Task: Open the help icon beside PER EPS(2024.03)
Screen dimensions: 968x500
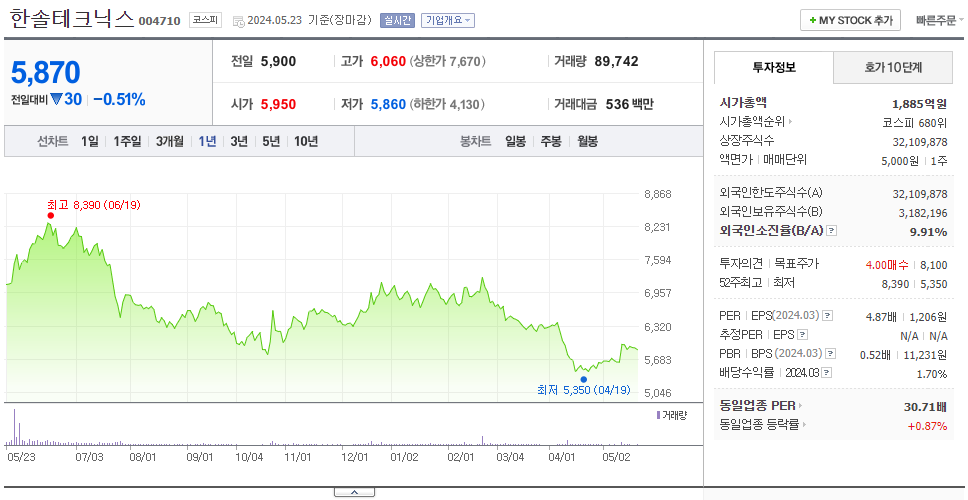Action: coord(828,316)
